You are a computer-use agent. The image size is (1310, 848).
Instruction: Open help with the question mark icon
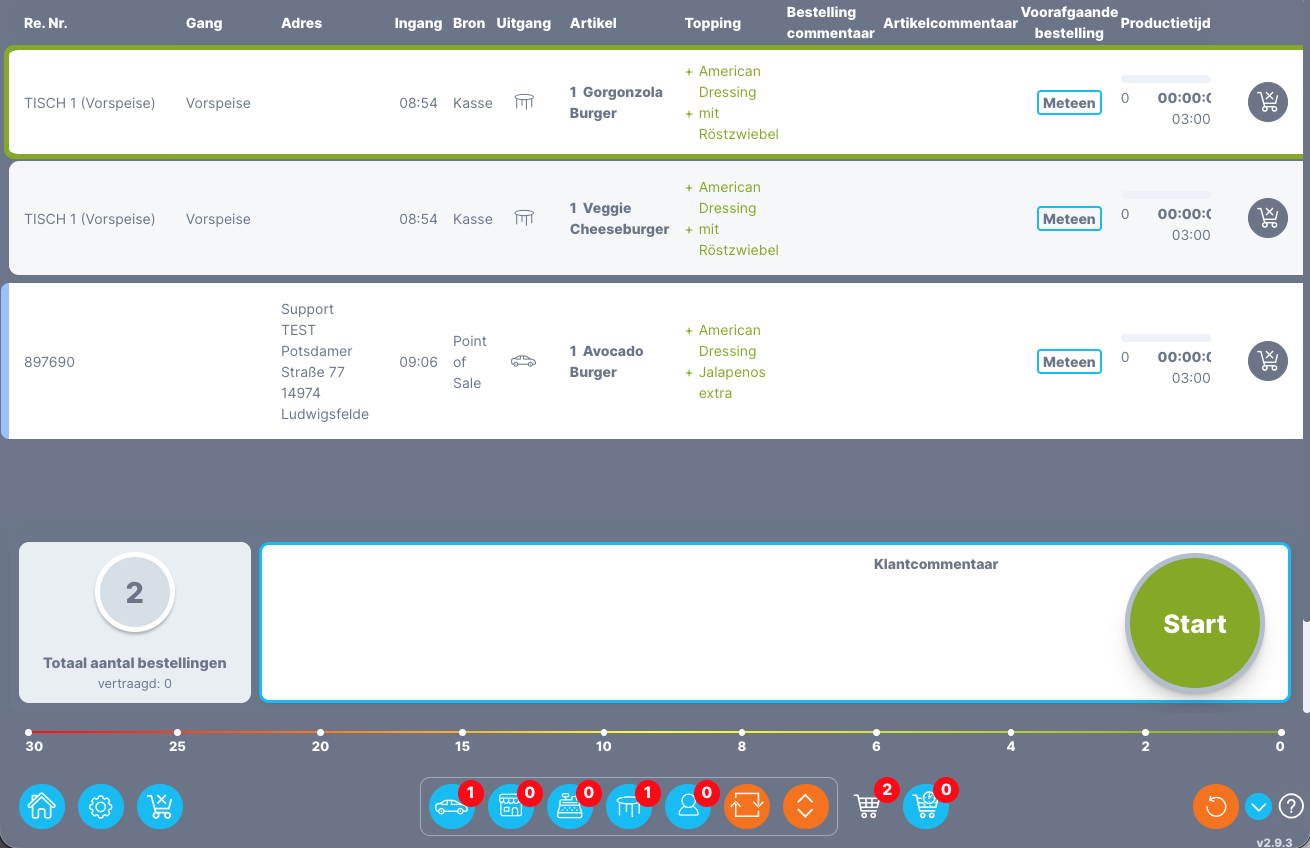1291,806
